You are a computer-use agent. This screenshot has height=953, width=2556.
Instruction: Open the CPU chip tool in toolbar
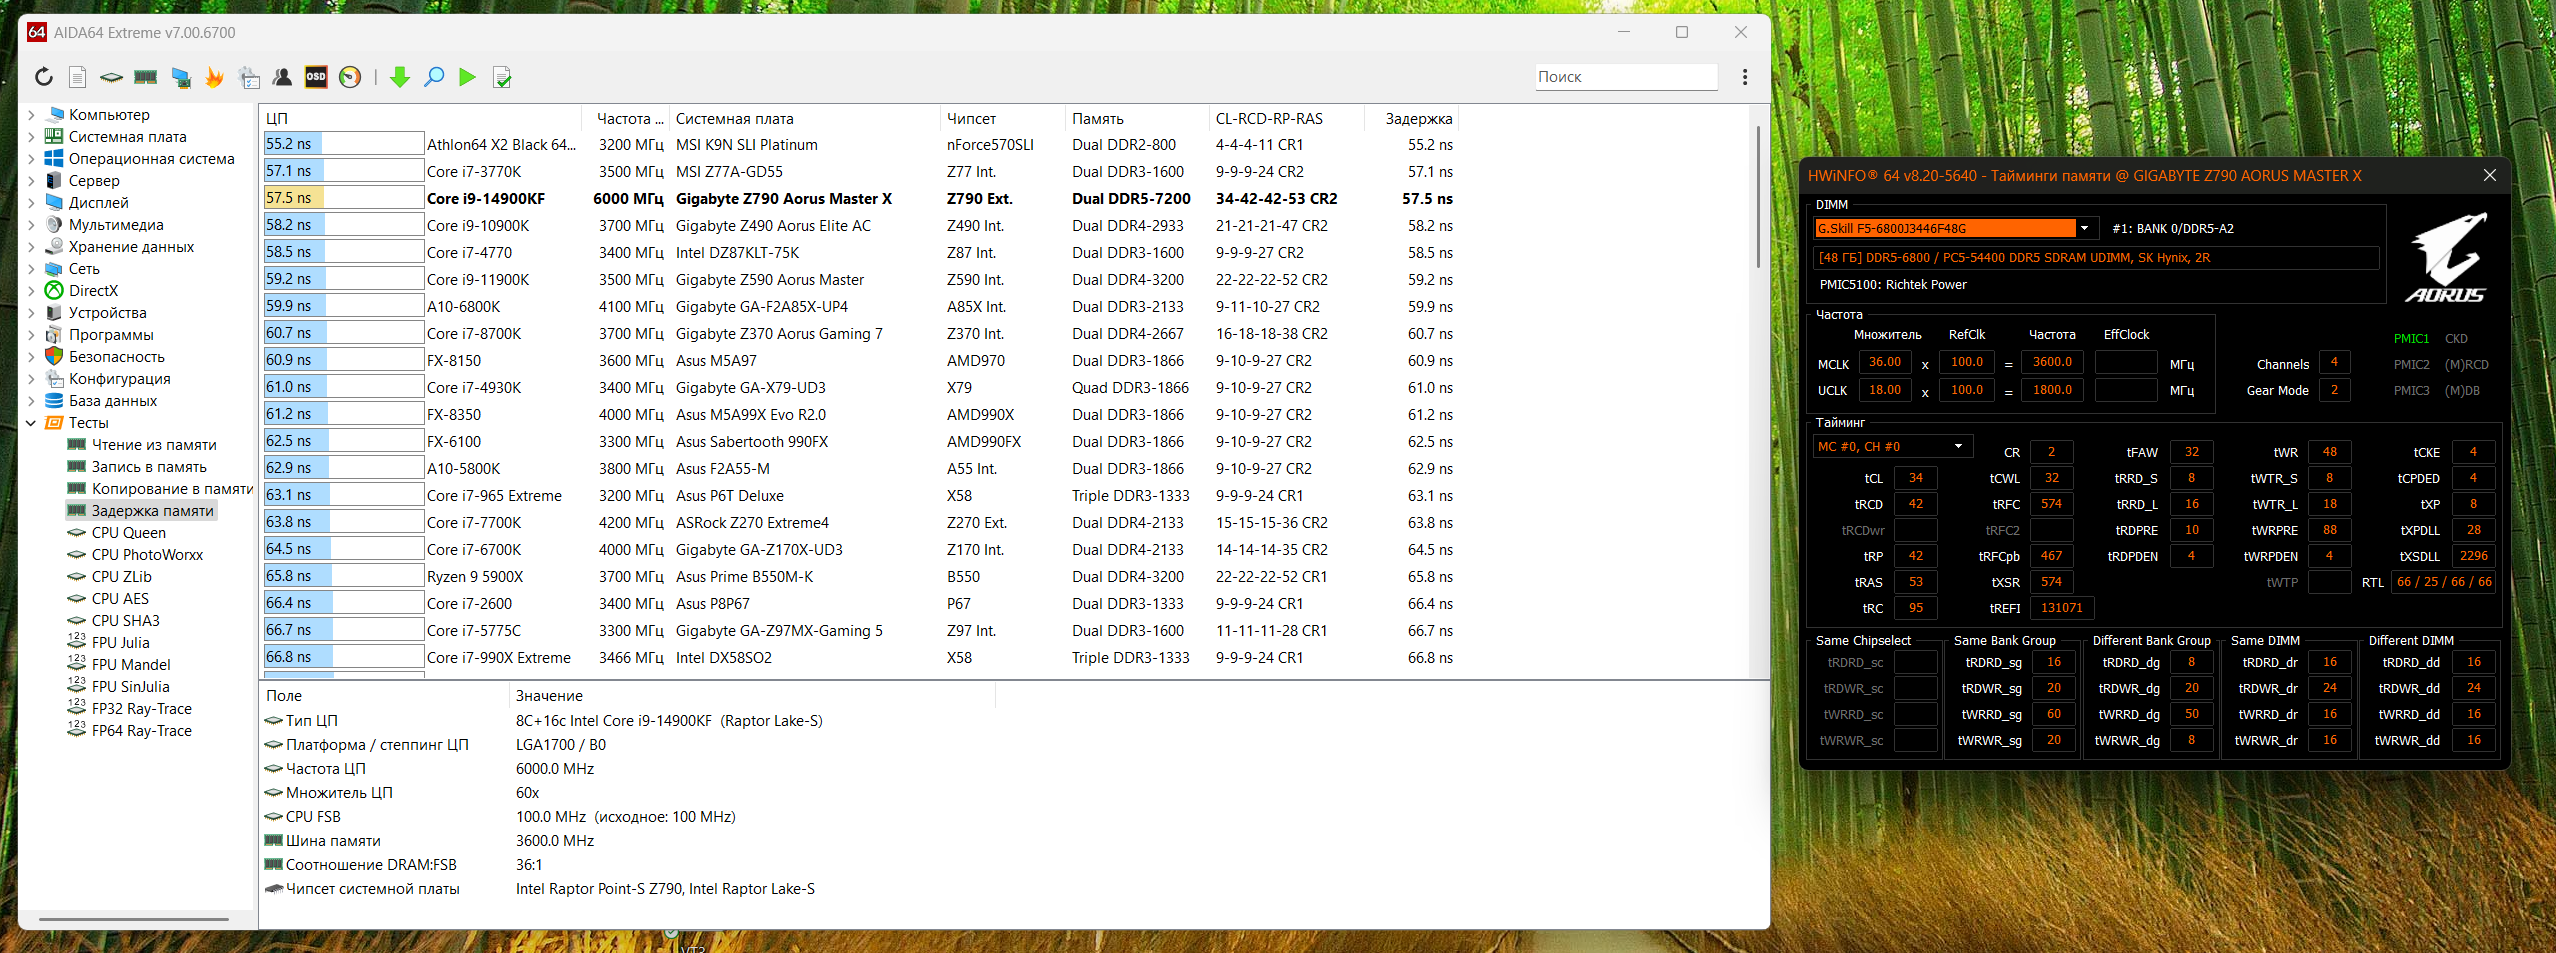coord(111,77)
